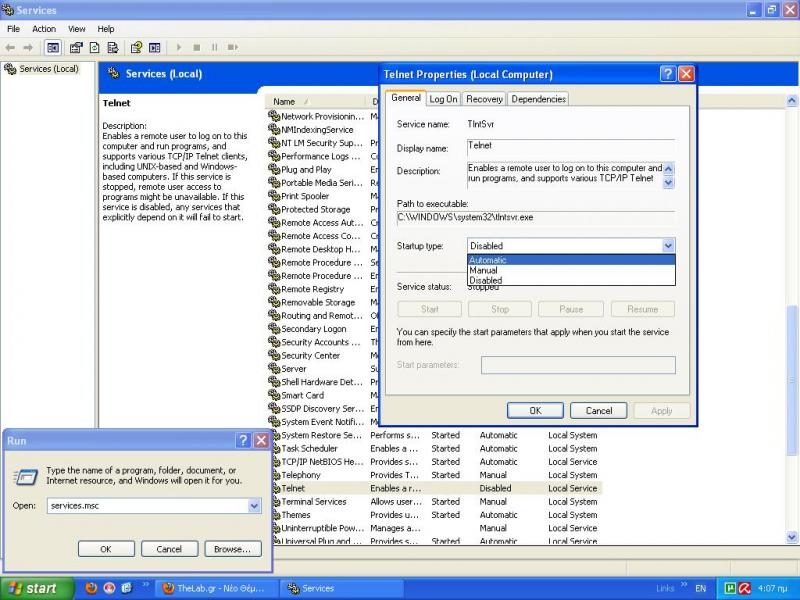800x600 pixels.
Task: Click the Stop Service square icon
Action: (196, 47)
